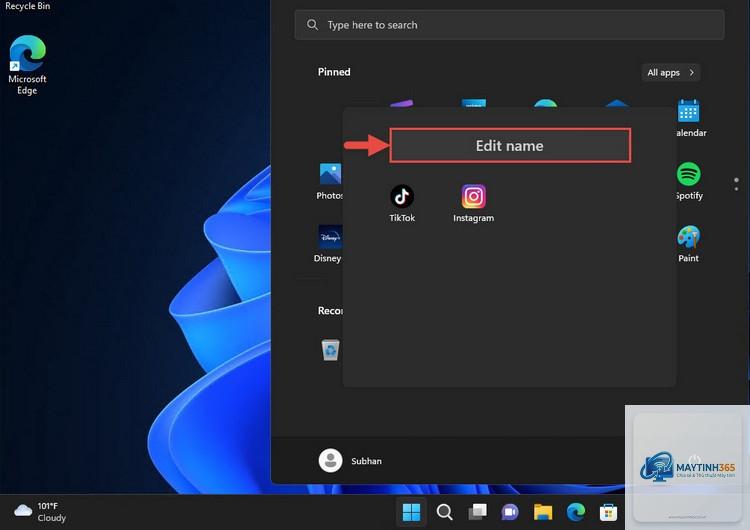
Task: Open the Calendar pinned app
Action: pyautogui.click(x=690, y=118)
